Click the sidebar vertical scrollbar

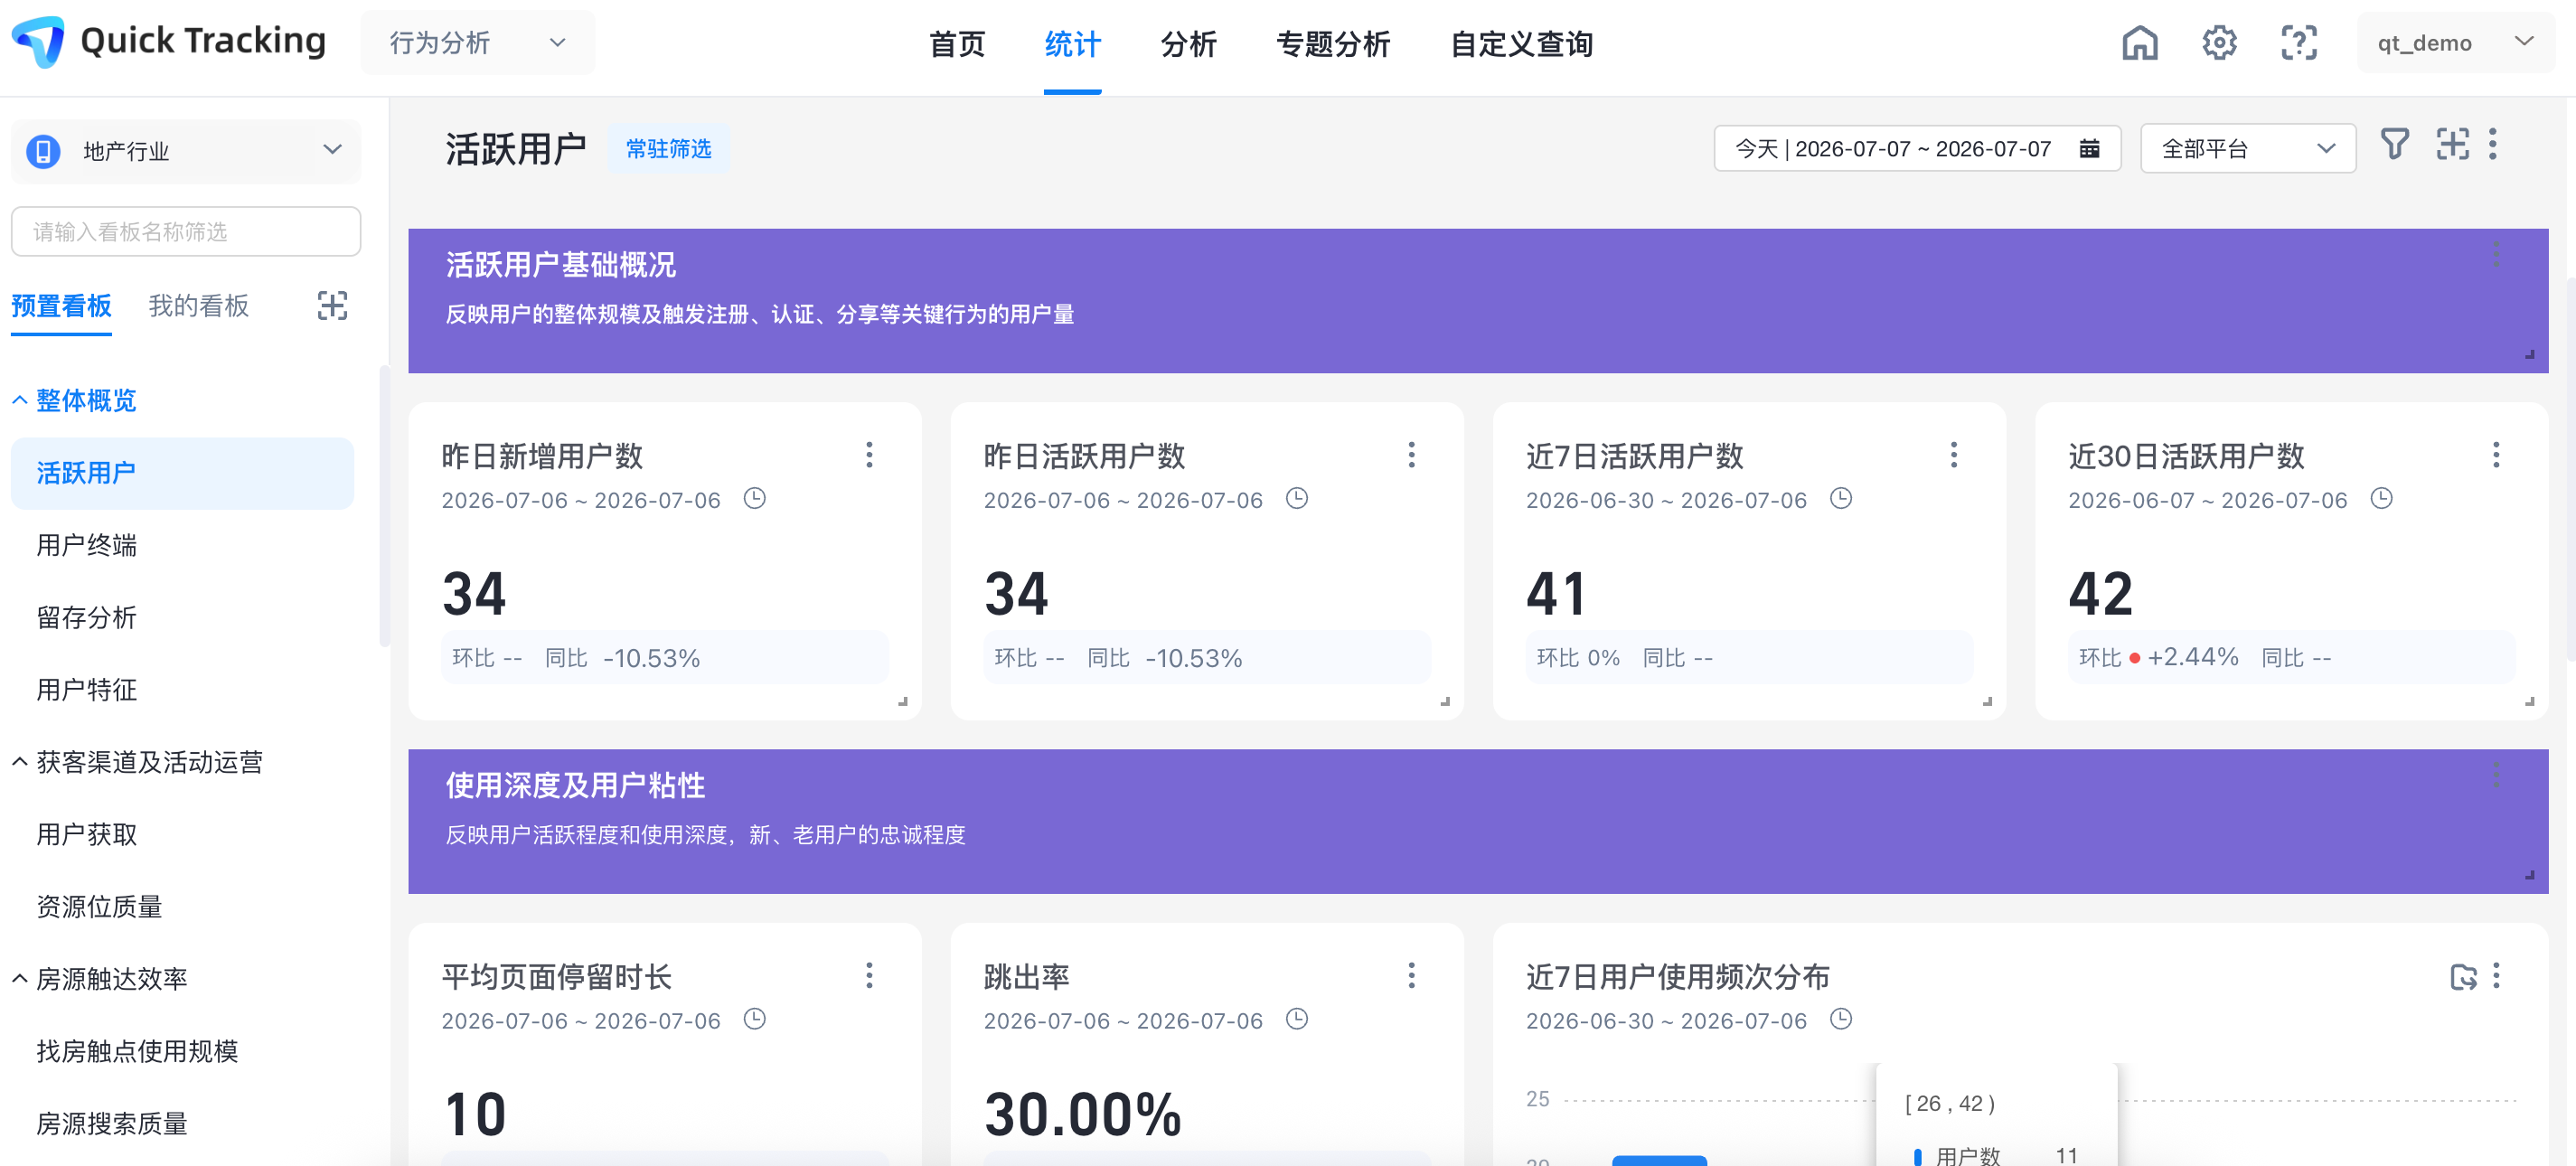click(384, 507)
